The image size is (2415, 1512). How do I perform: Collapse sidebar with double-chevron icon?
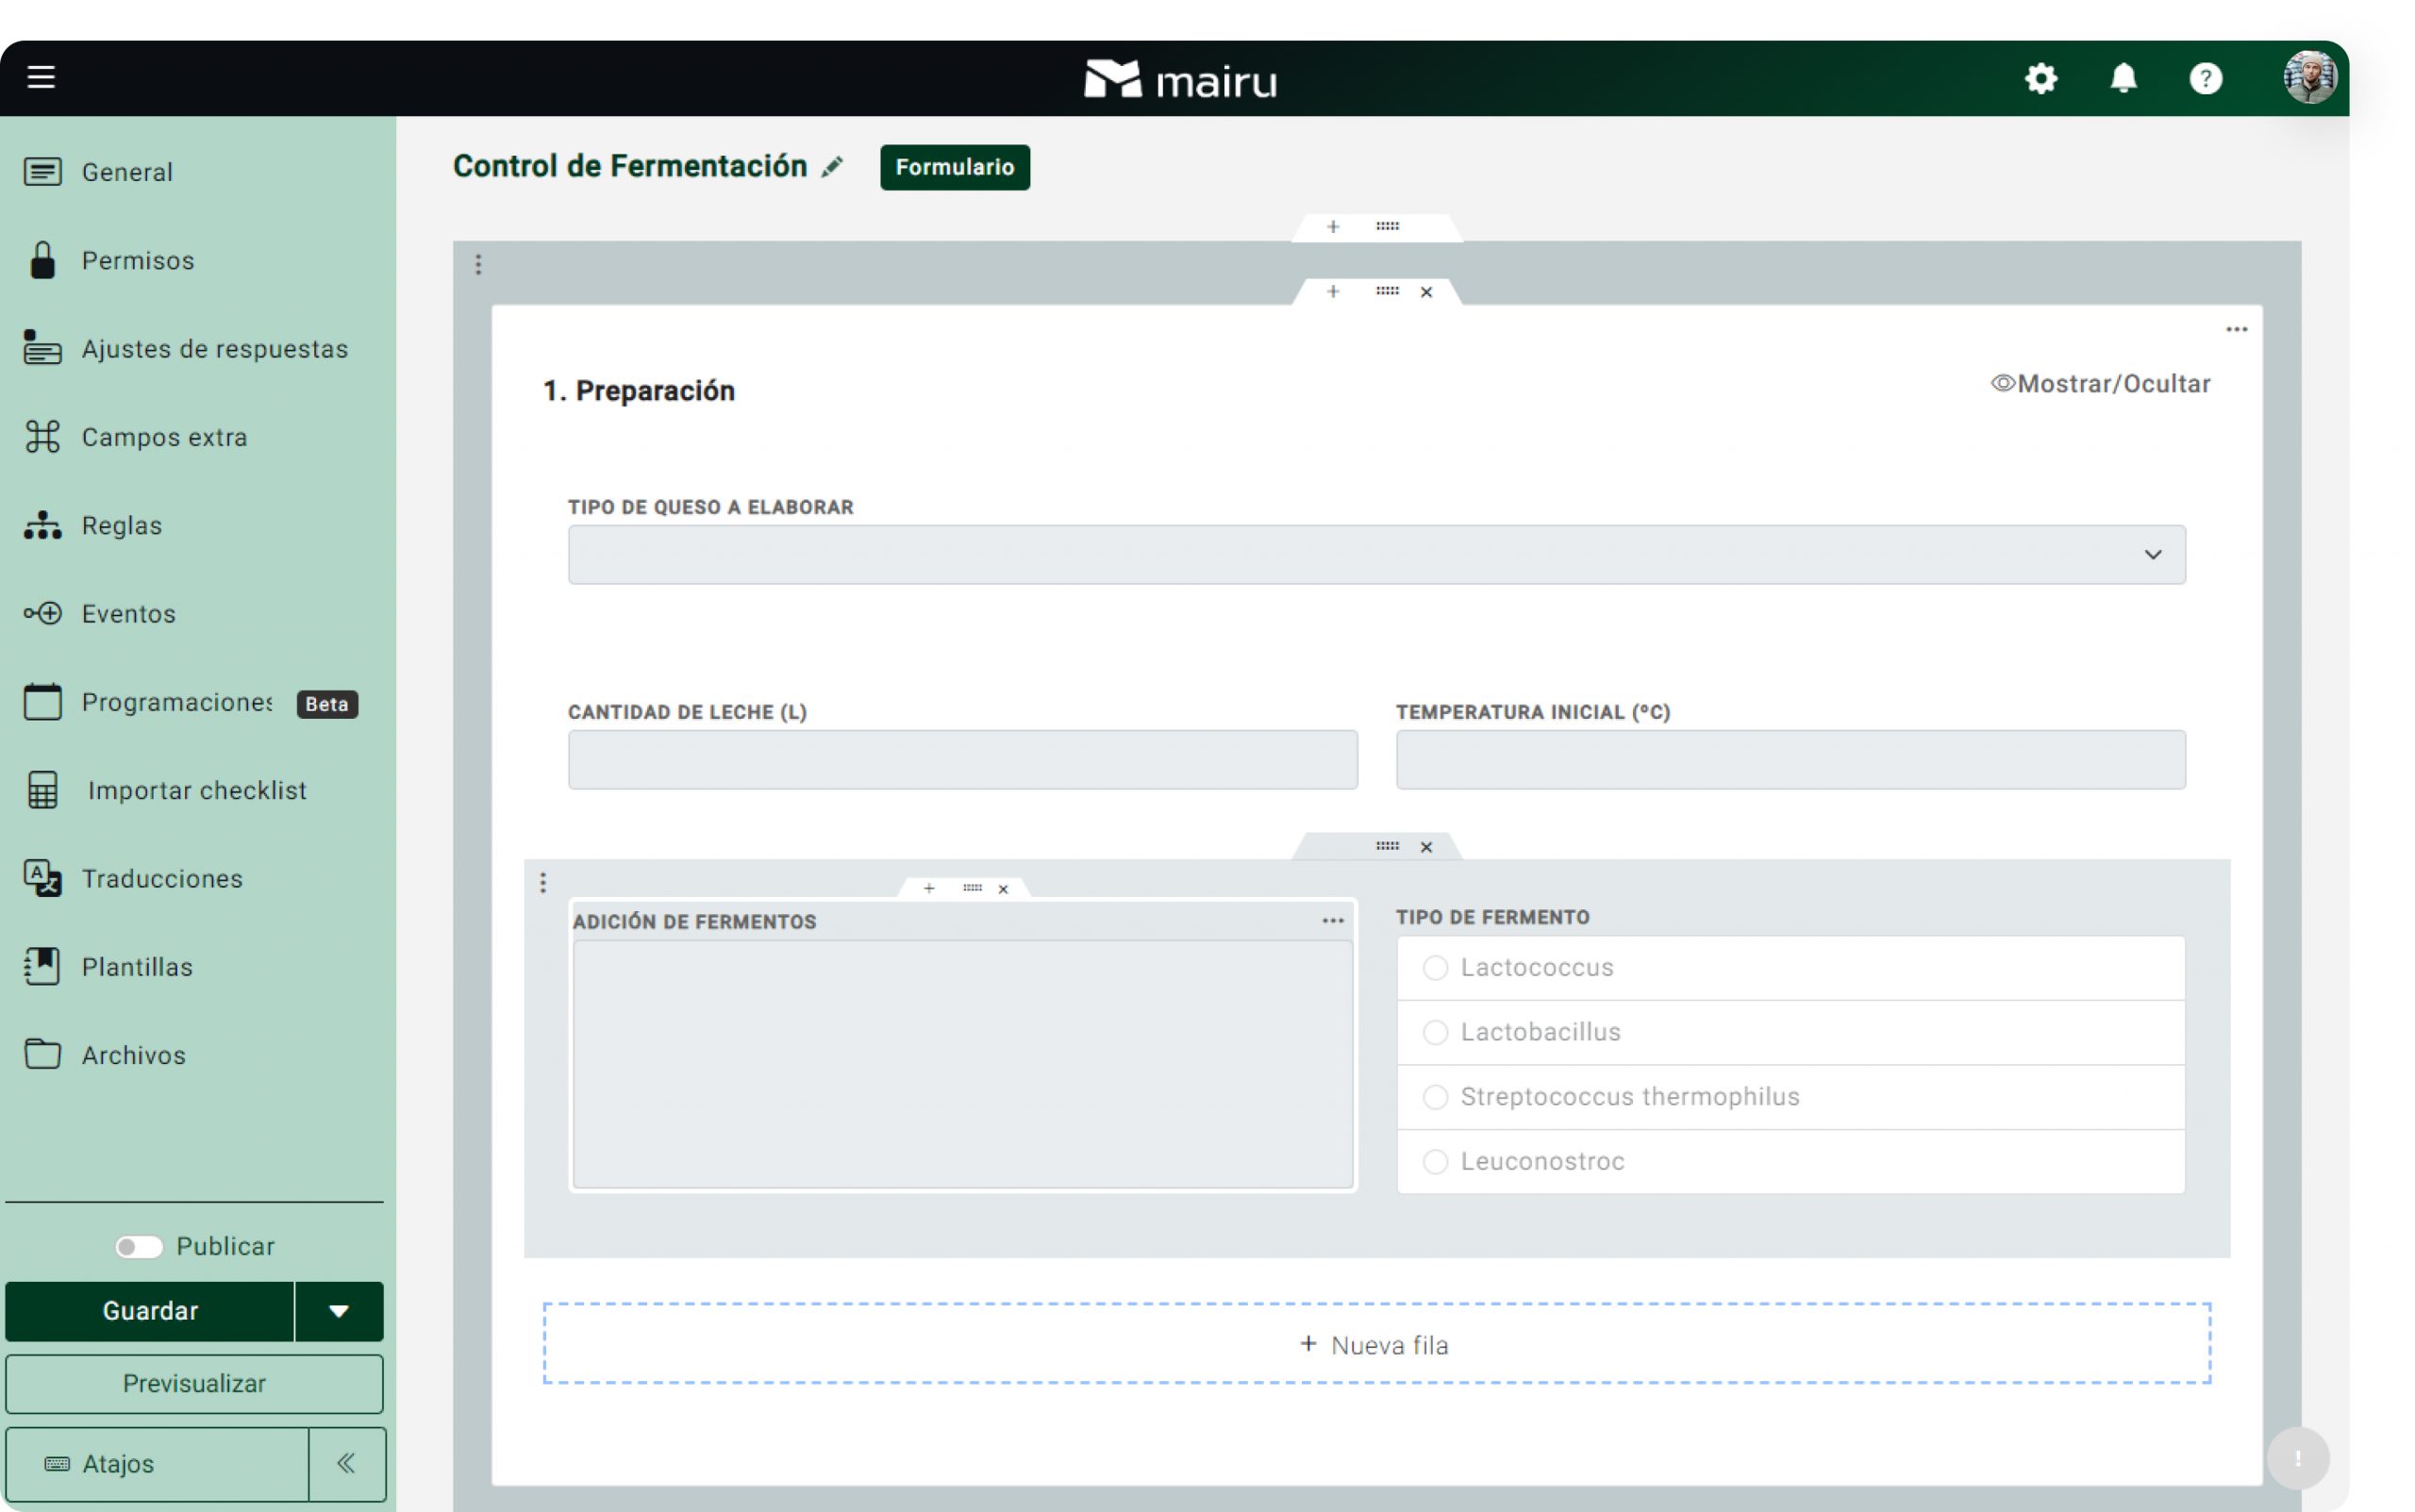point(346,1463)
